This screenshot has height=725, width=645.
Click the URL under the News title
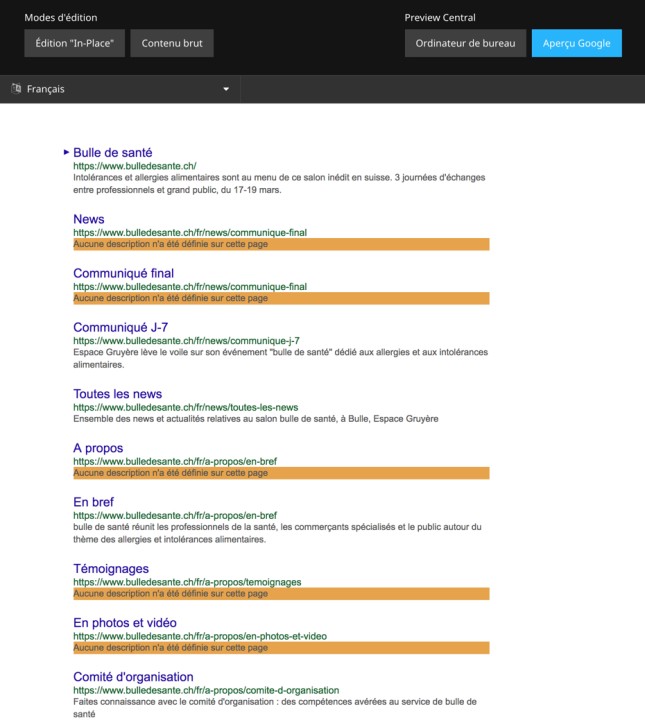[190, 233]
